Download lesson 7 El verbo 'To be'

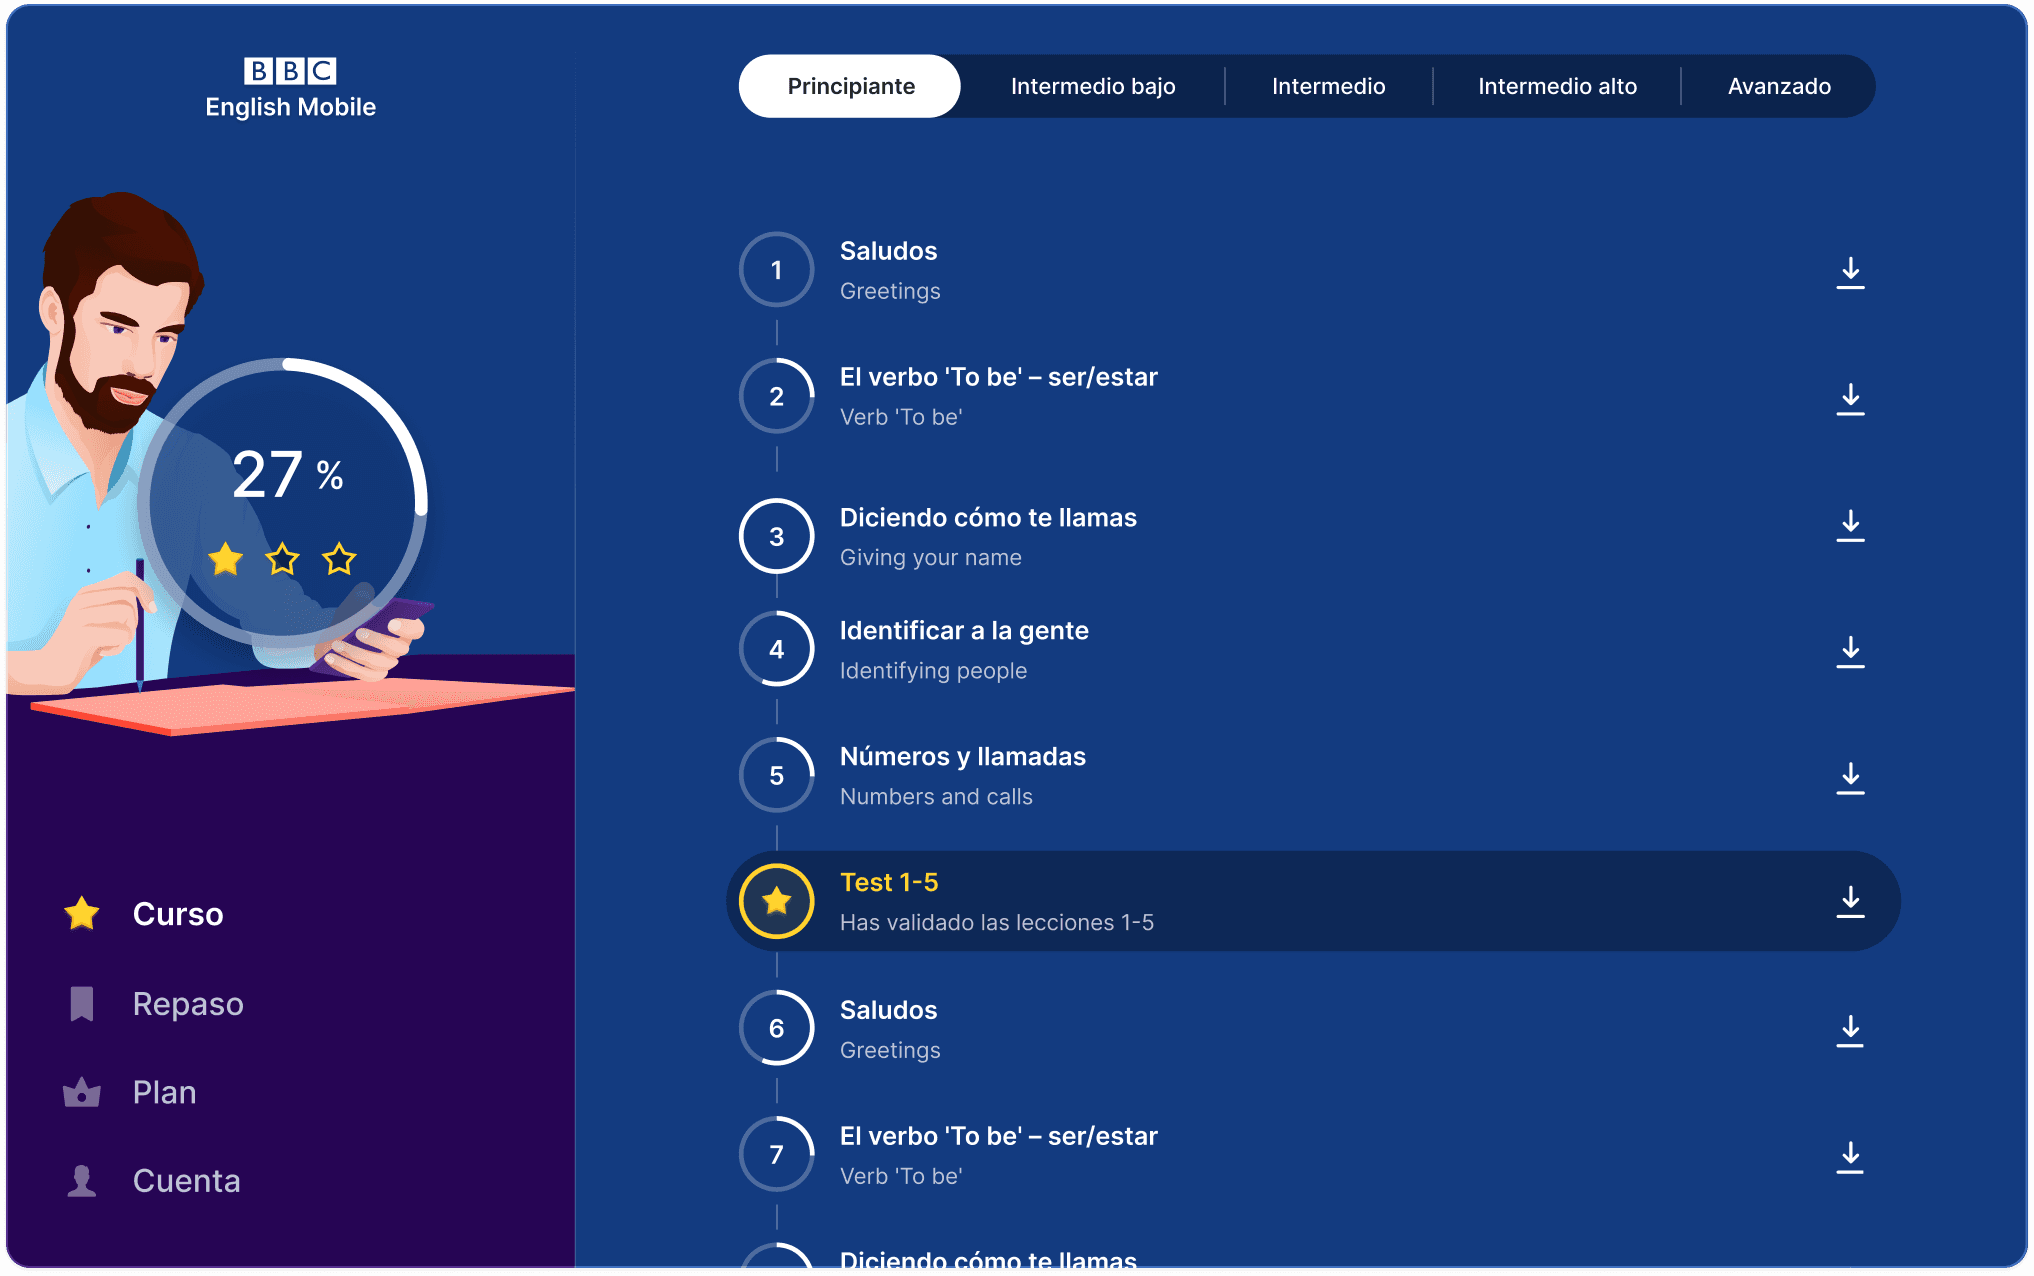(1850, 1157)
